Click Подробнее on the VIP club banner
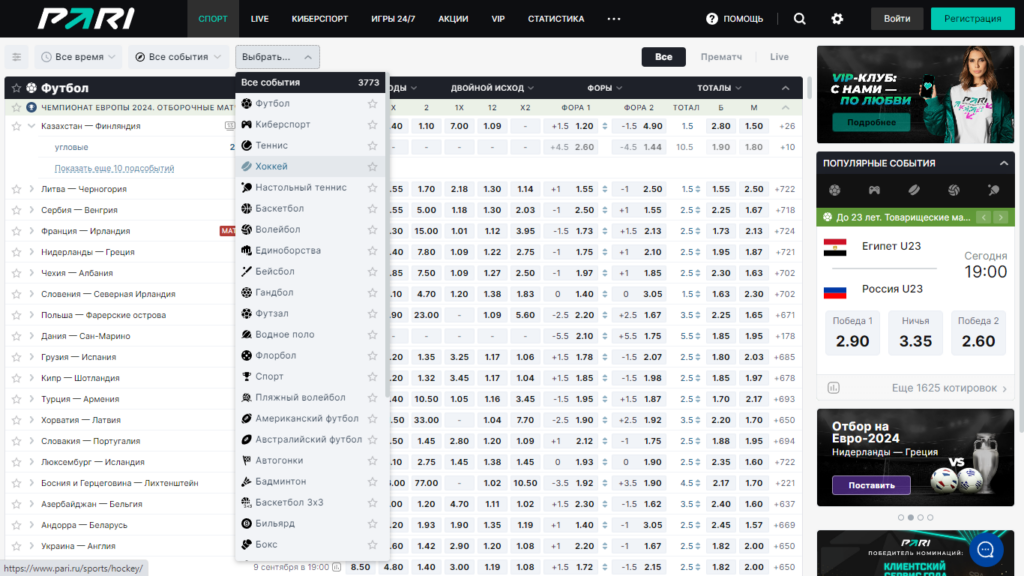The image size is (1024, 576). (871, 122)
